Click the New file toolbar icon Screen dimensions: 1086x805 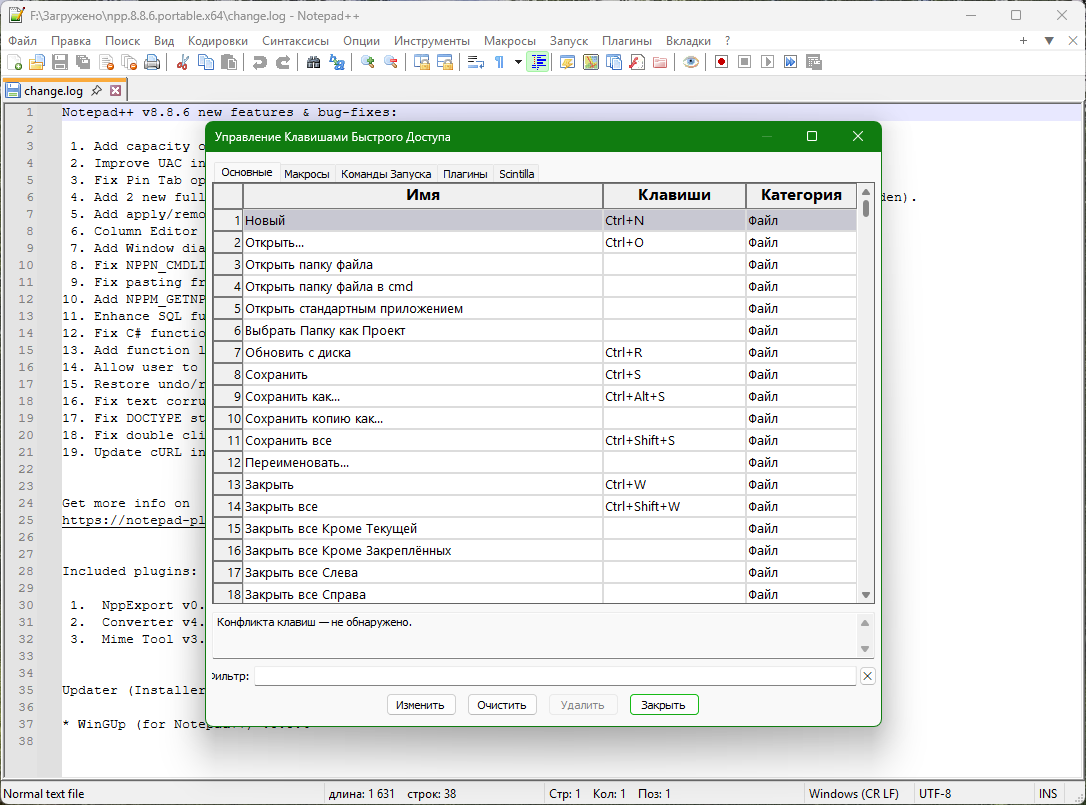15,62
